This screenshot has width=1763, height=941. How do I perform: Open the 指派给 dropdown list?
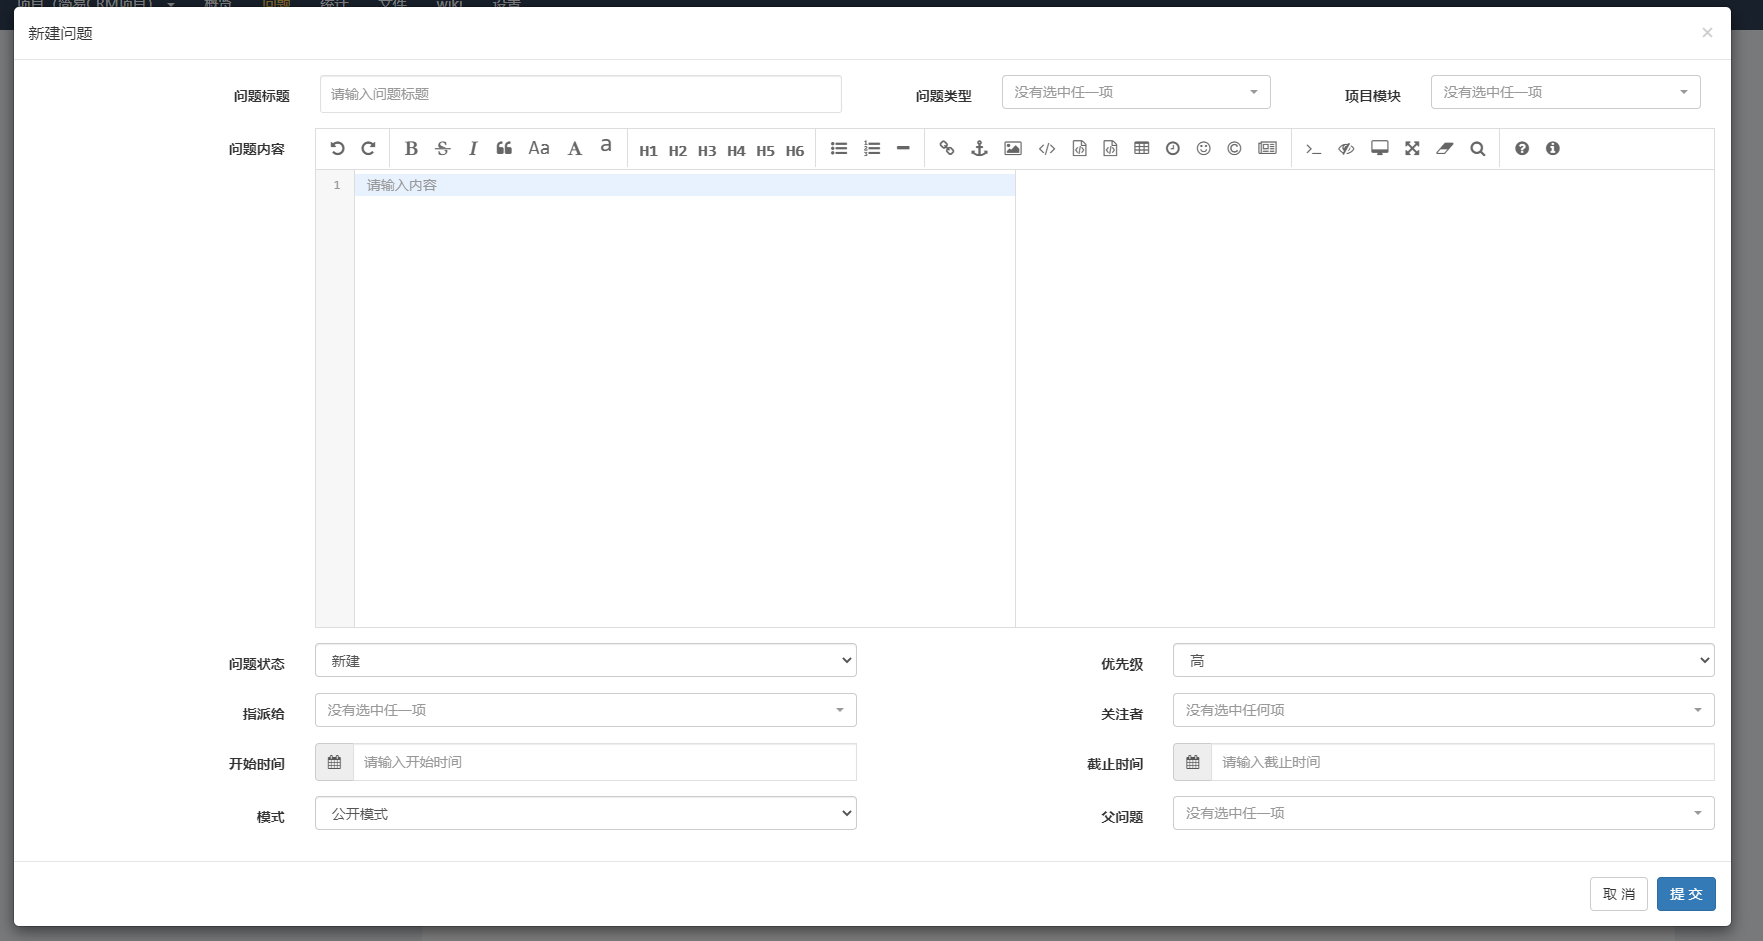click(x=585, y=710)
